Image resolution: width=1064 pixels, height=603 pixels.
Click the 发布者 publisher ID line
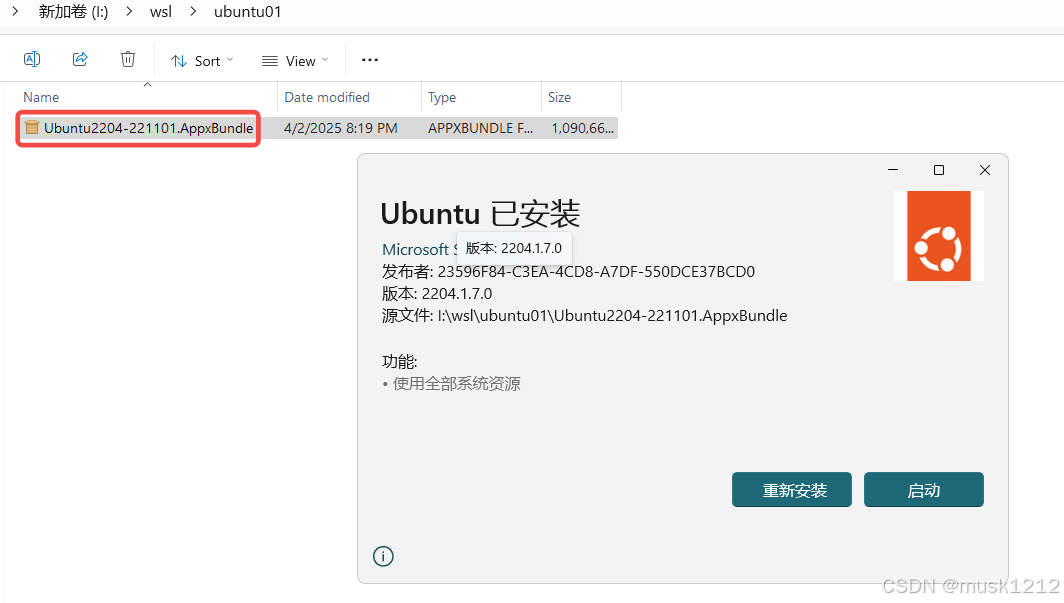[568, 272]
